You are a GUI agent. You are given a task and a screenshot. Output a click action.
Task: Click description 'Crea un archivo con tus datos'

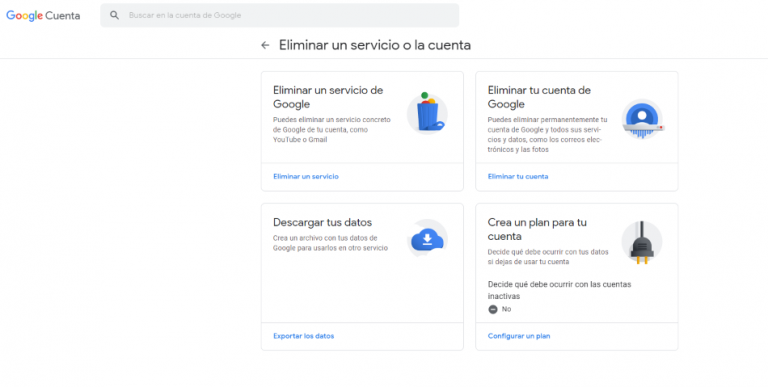(x=330, y=243)
